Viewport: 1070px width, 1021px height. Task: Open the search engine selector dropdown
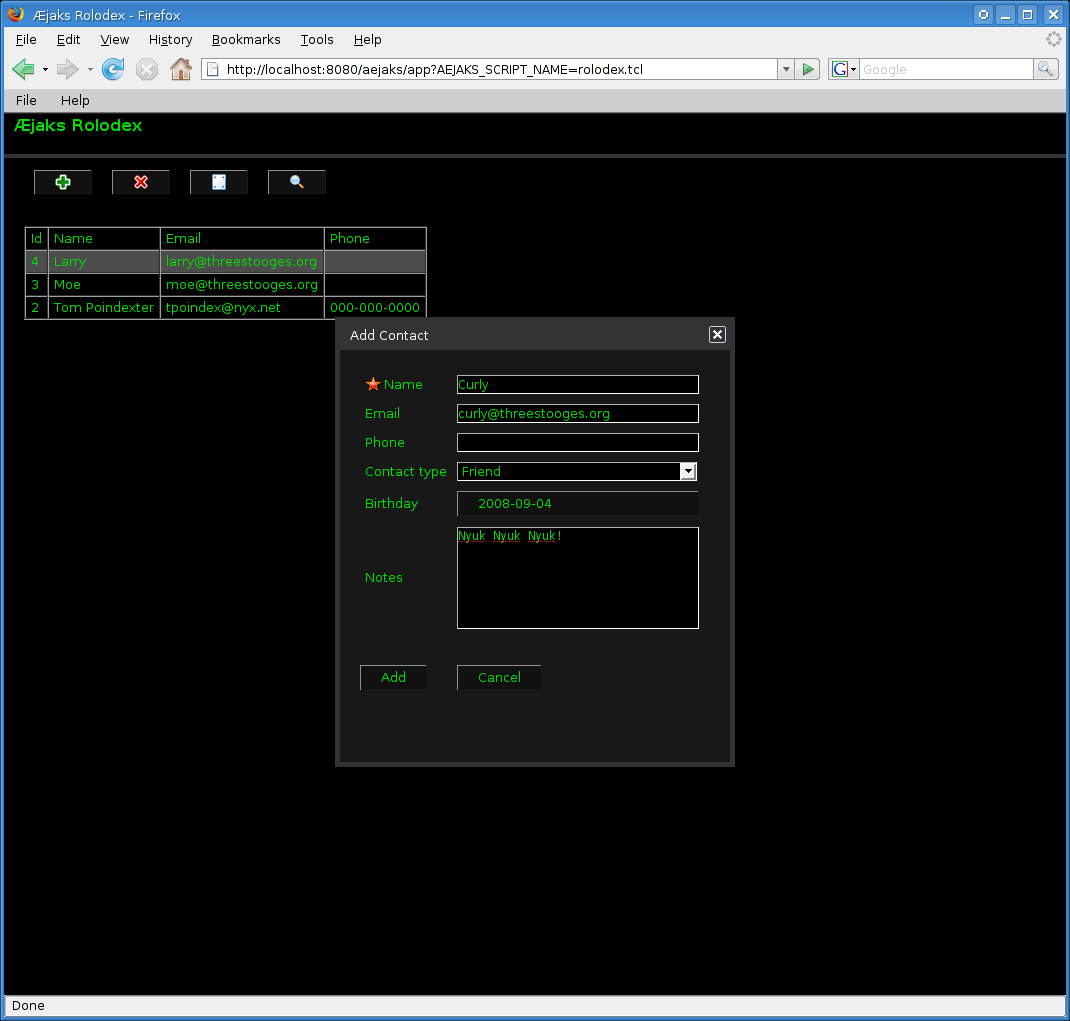coord(843,69)
